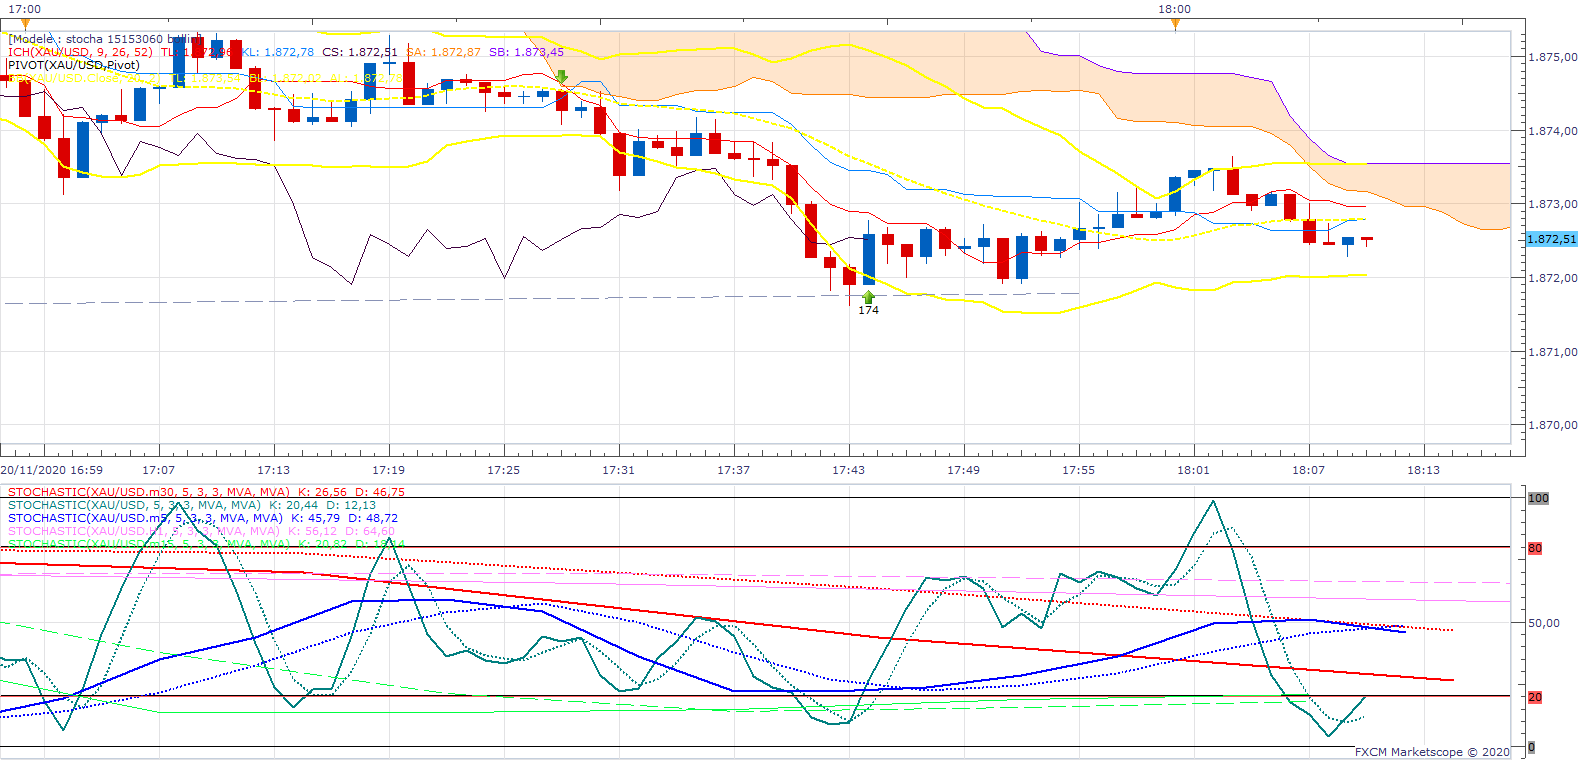Select the green down arrow signal marker
This screenshot has height=760, width=1583.
pos(562,76)
